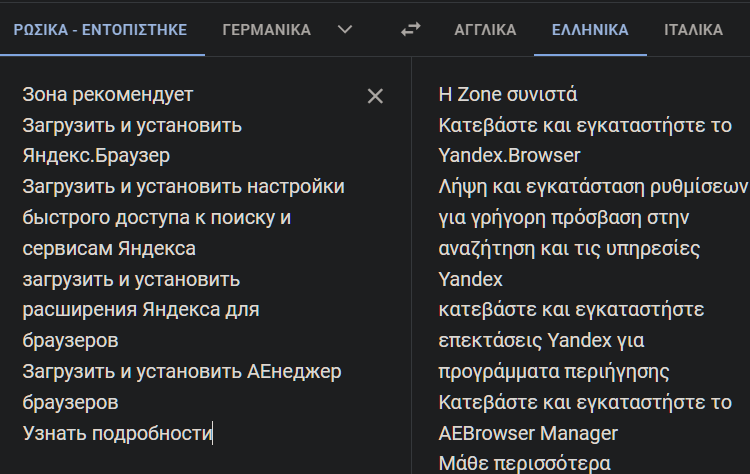
Task: Click translated text AEBrowser Manager
Action: (528, 433)
